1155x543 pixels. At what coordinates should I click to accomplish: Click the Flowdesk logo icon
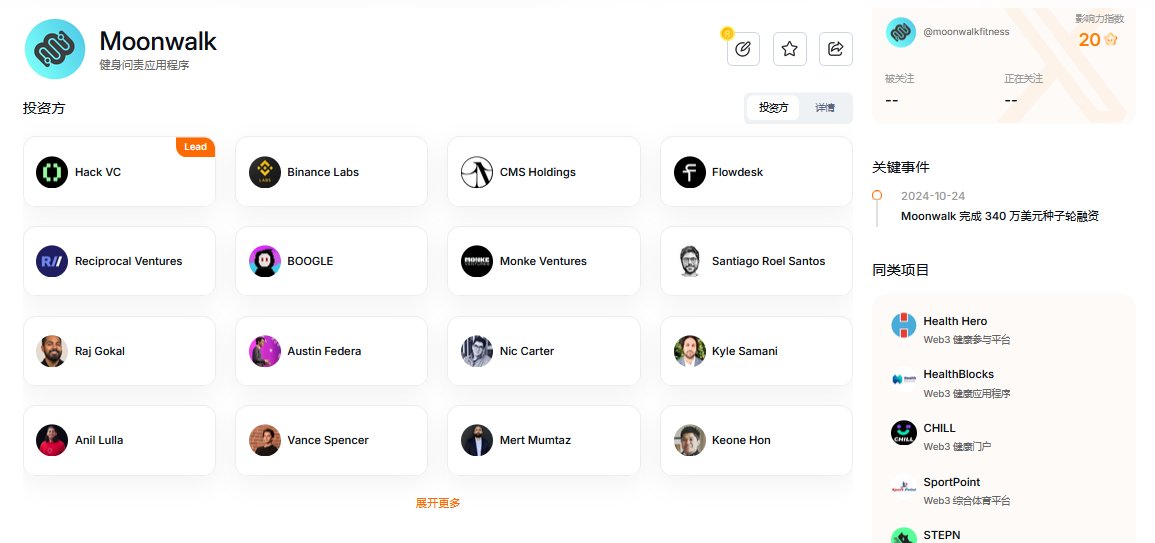(689, 172)
